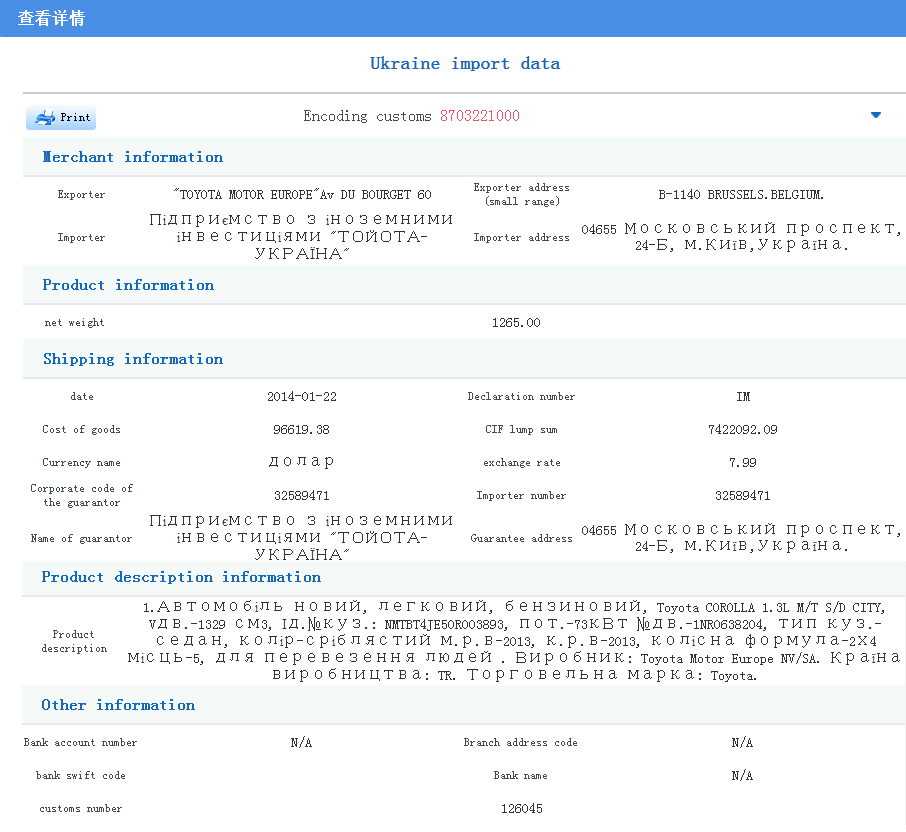The height and width of the screenshot is (832, 906).
Task: Click the 'Cost of goods' label
Action: tap(81, 429)
